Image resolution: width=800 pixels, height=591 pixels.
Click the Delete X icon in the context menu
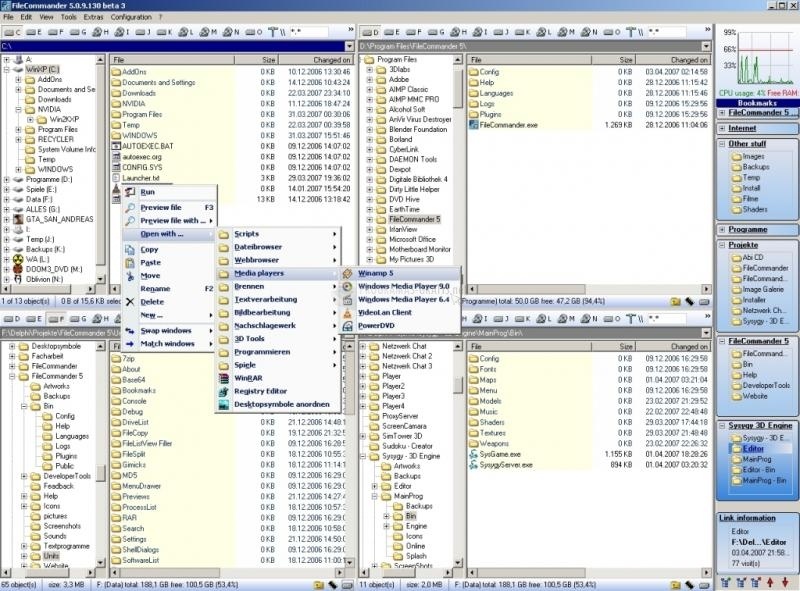pyautogui.click(x=130, y=302)
